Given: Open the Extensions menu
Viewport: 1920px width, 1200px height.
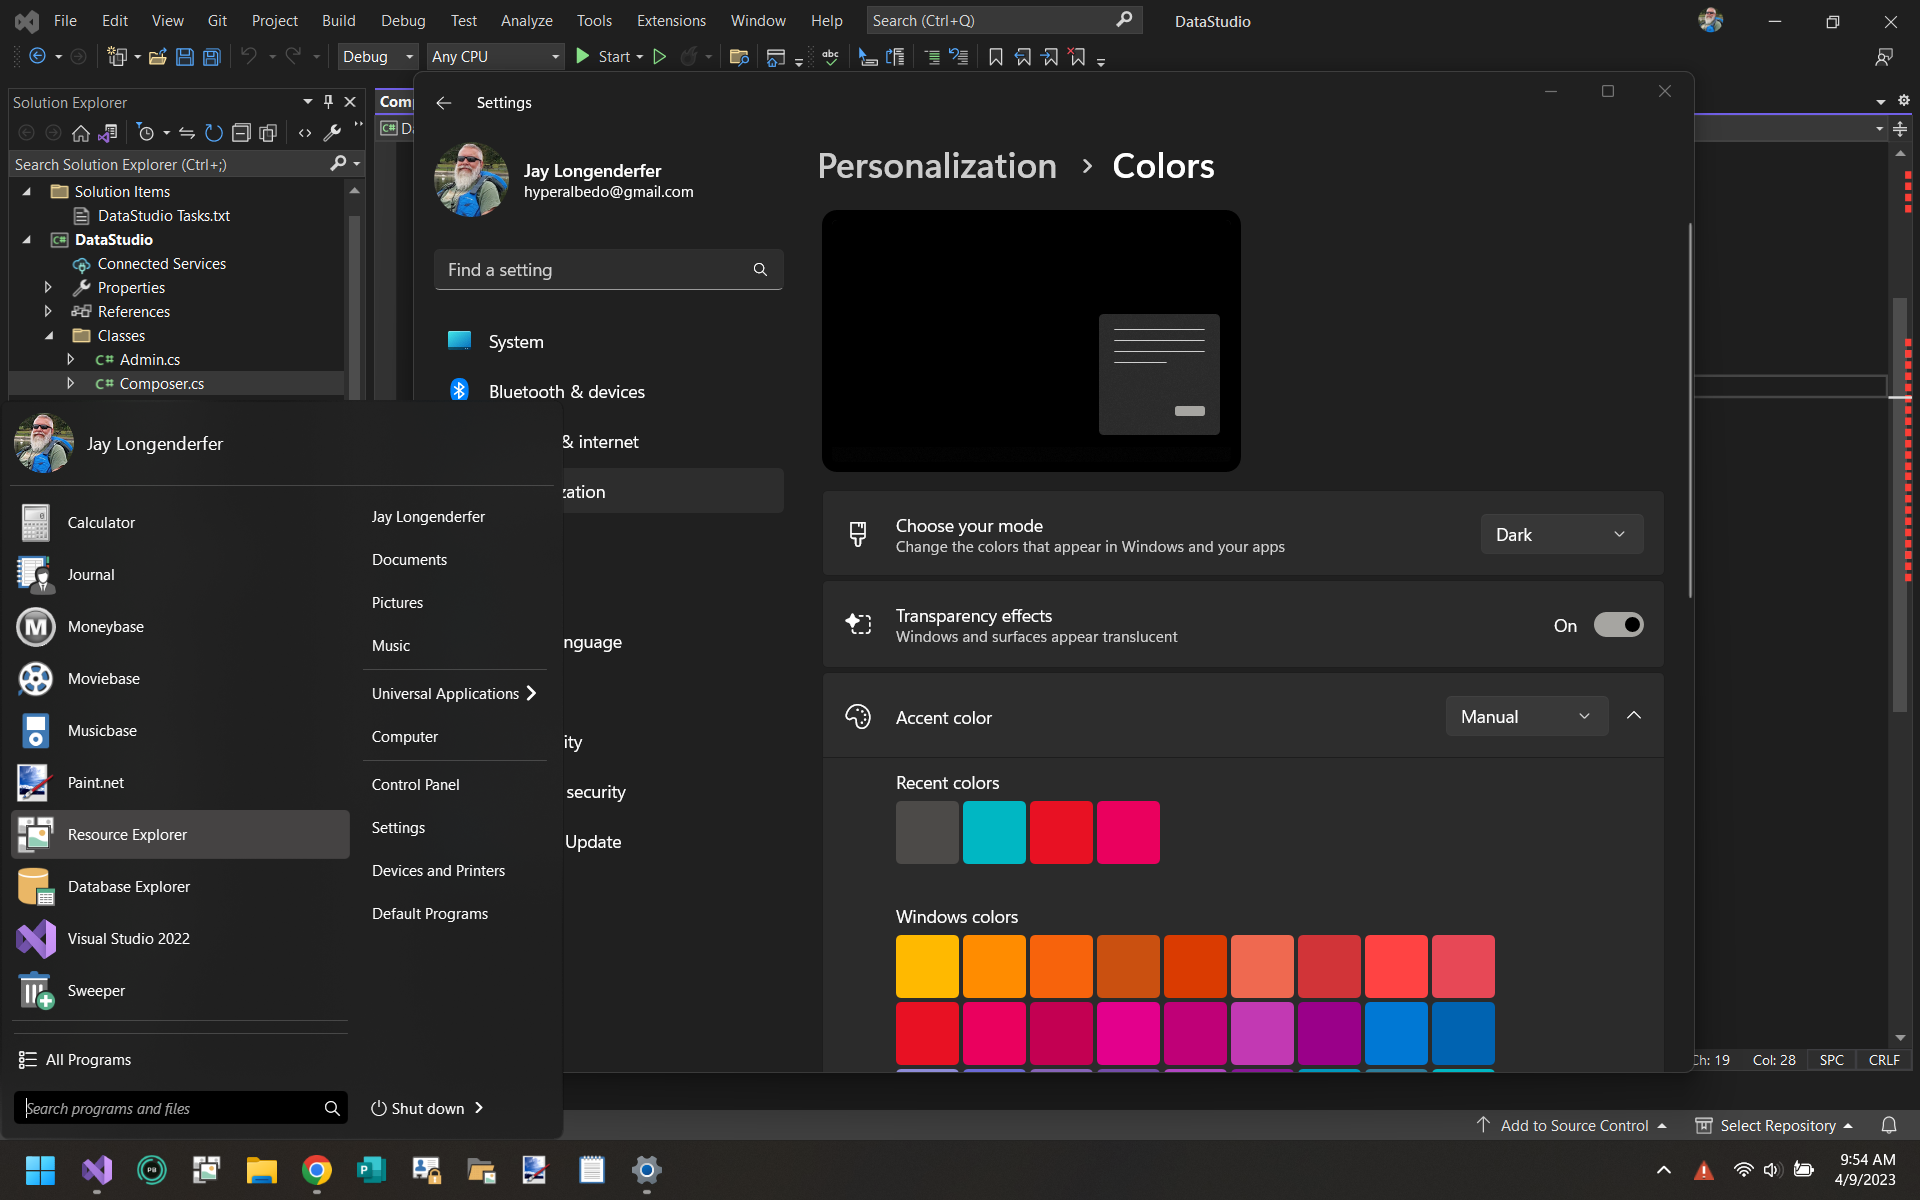Looking at the screenshot, I should tap(671, 21).
